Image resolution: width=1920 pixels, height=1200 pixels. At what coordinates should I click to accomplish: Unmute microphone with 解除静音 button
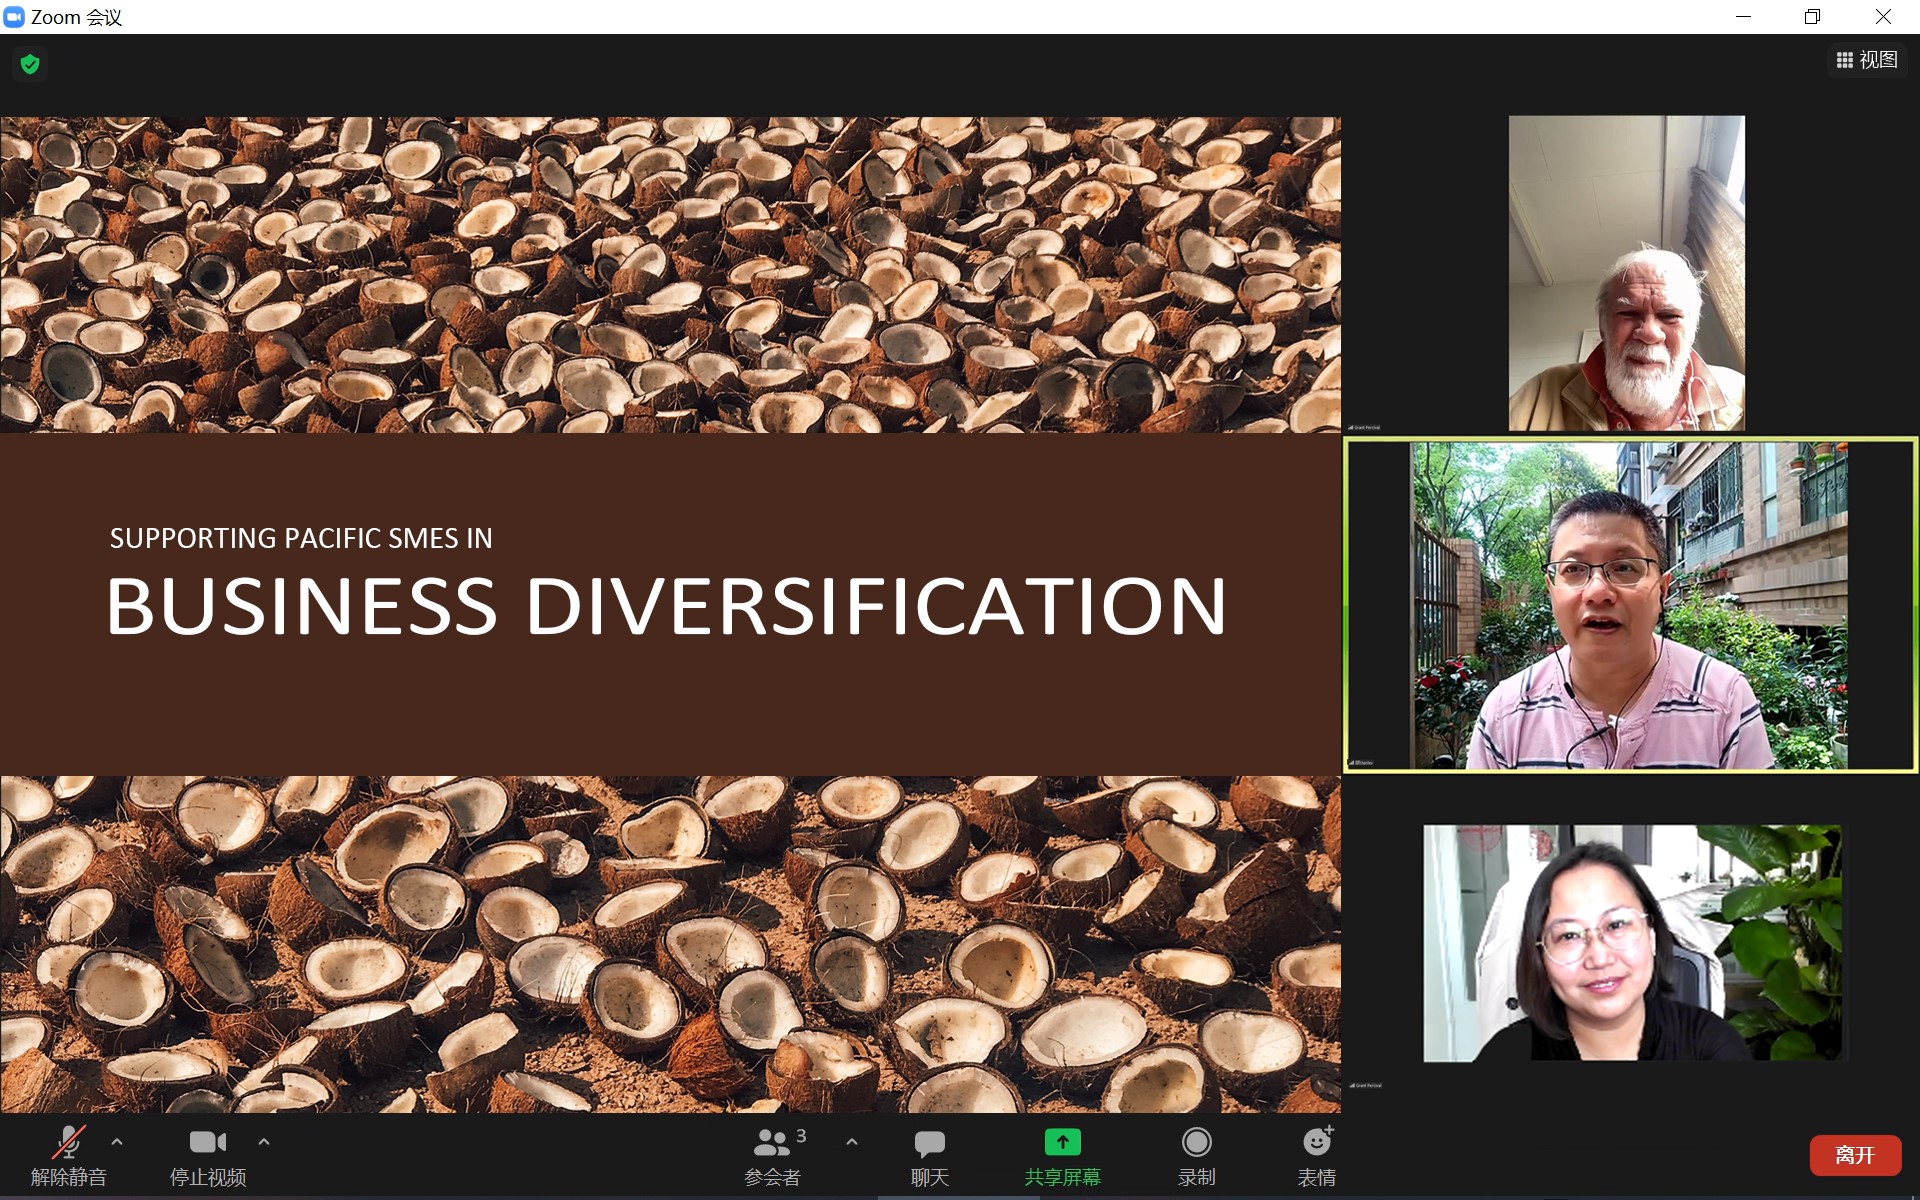[68, 1155]
